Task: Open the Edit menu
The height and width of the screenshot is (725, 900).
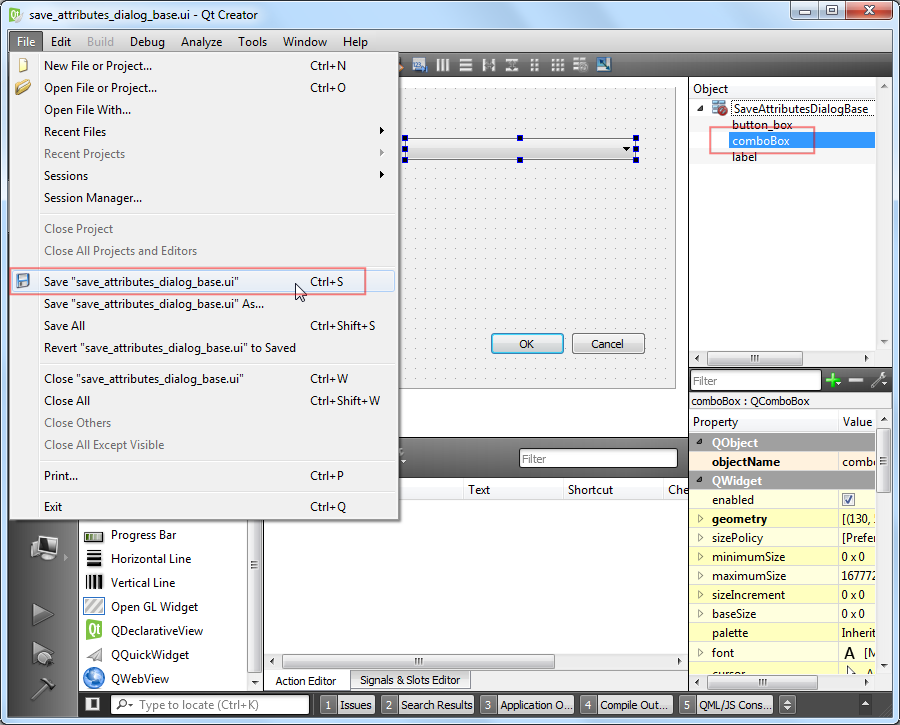Action: (x=61, y=41)
